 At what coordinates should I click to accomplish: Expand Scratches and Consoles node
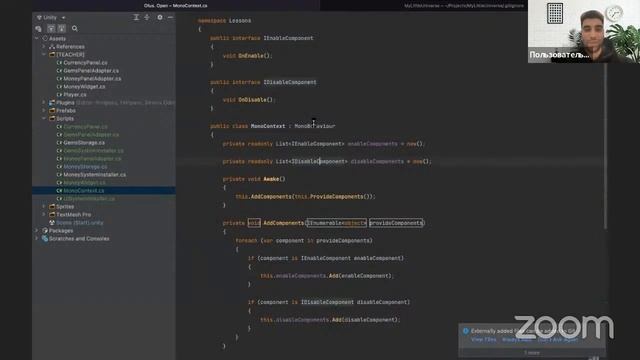point(37,238)
